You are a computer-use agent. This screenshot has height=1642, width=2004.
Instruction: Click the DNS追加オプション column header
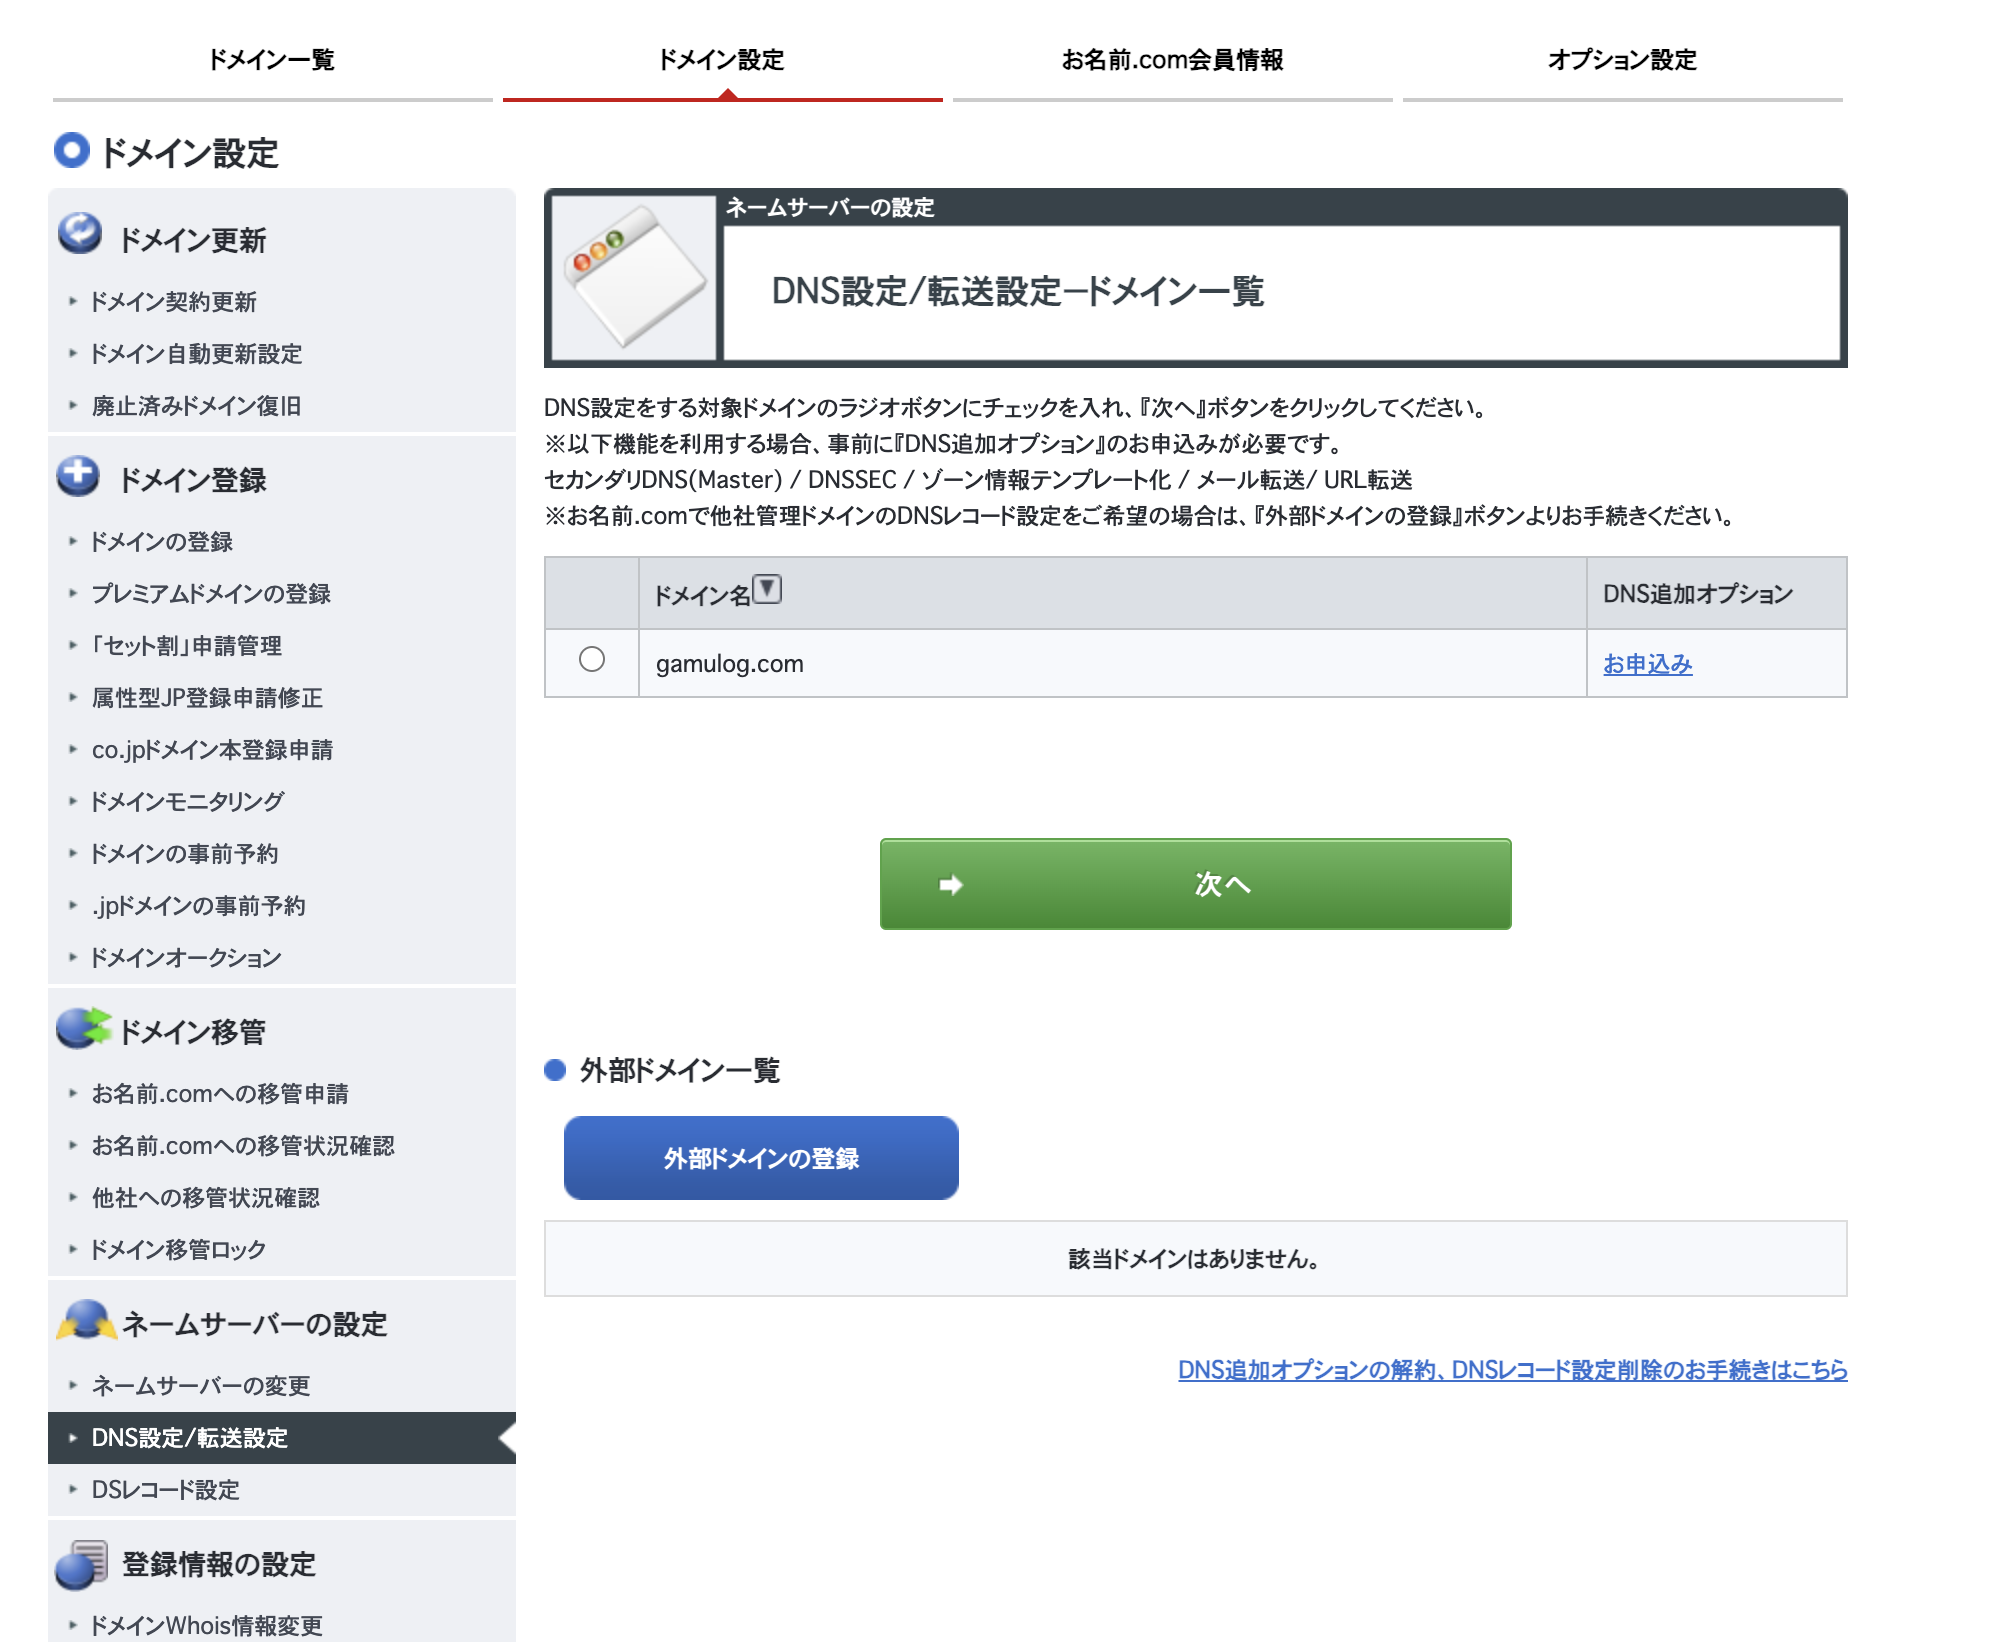(1716, 593)
